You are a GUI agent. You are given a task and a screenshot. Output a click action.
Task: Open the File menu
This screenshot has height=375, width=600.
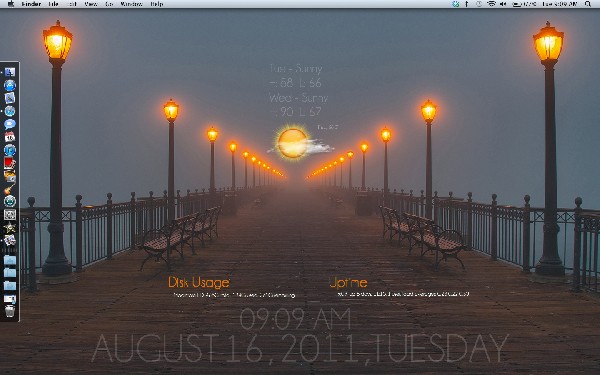53,4
